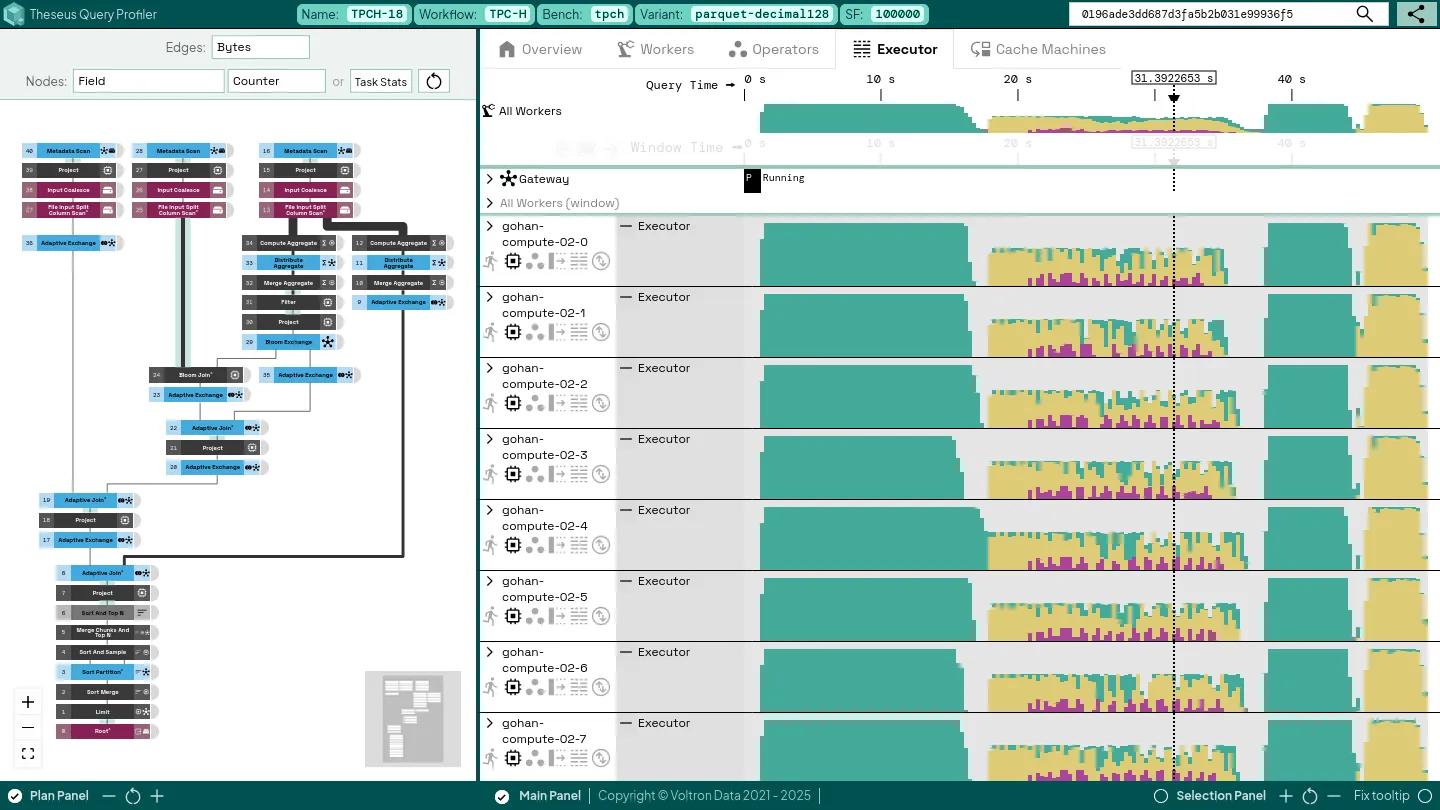Expand the gohan-compute-02-0 worker

tap(489, 225)
